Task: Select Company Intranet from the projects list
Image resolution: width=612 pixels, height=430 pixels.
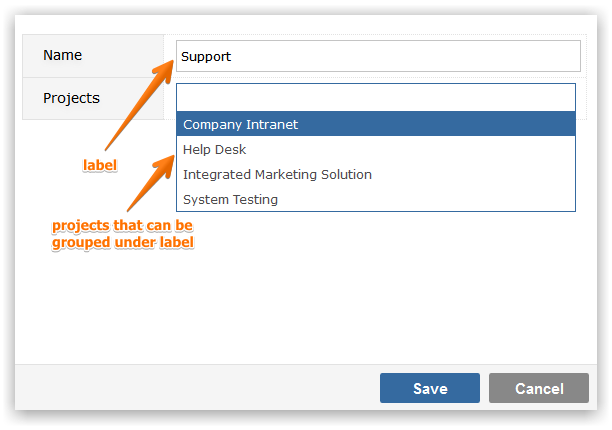Action: pos(376,124)
